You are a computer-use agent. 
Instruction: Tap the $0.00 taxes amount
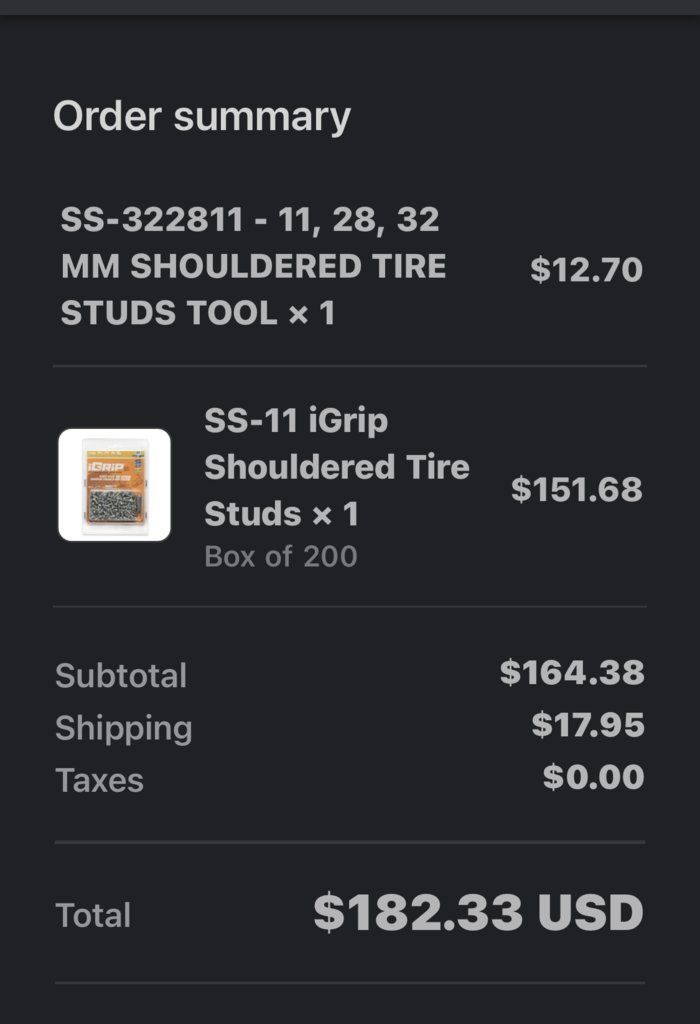click(594, 777)
